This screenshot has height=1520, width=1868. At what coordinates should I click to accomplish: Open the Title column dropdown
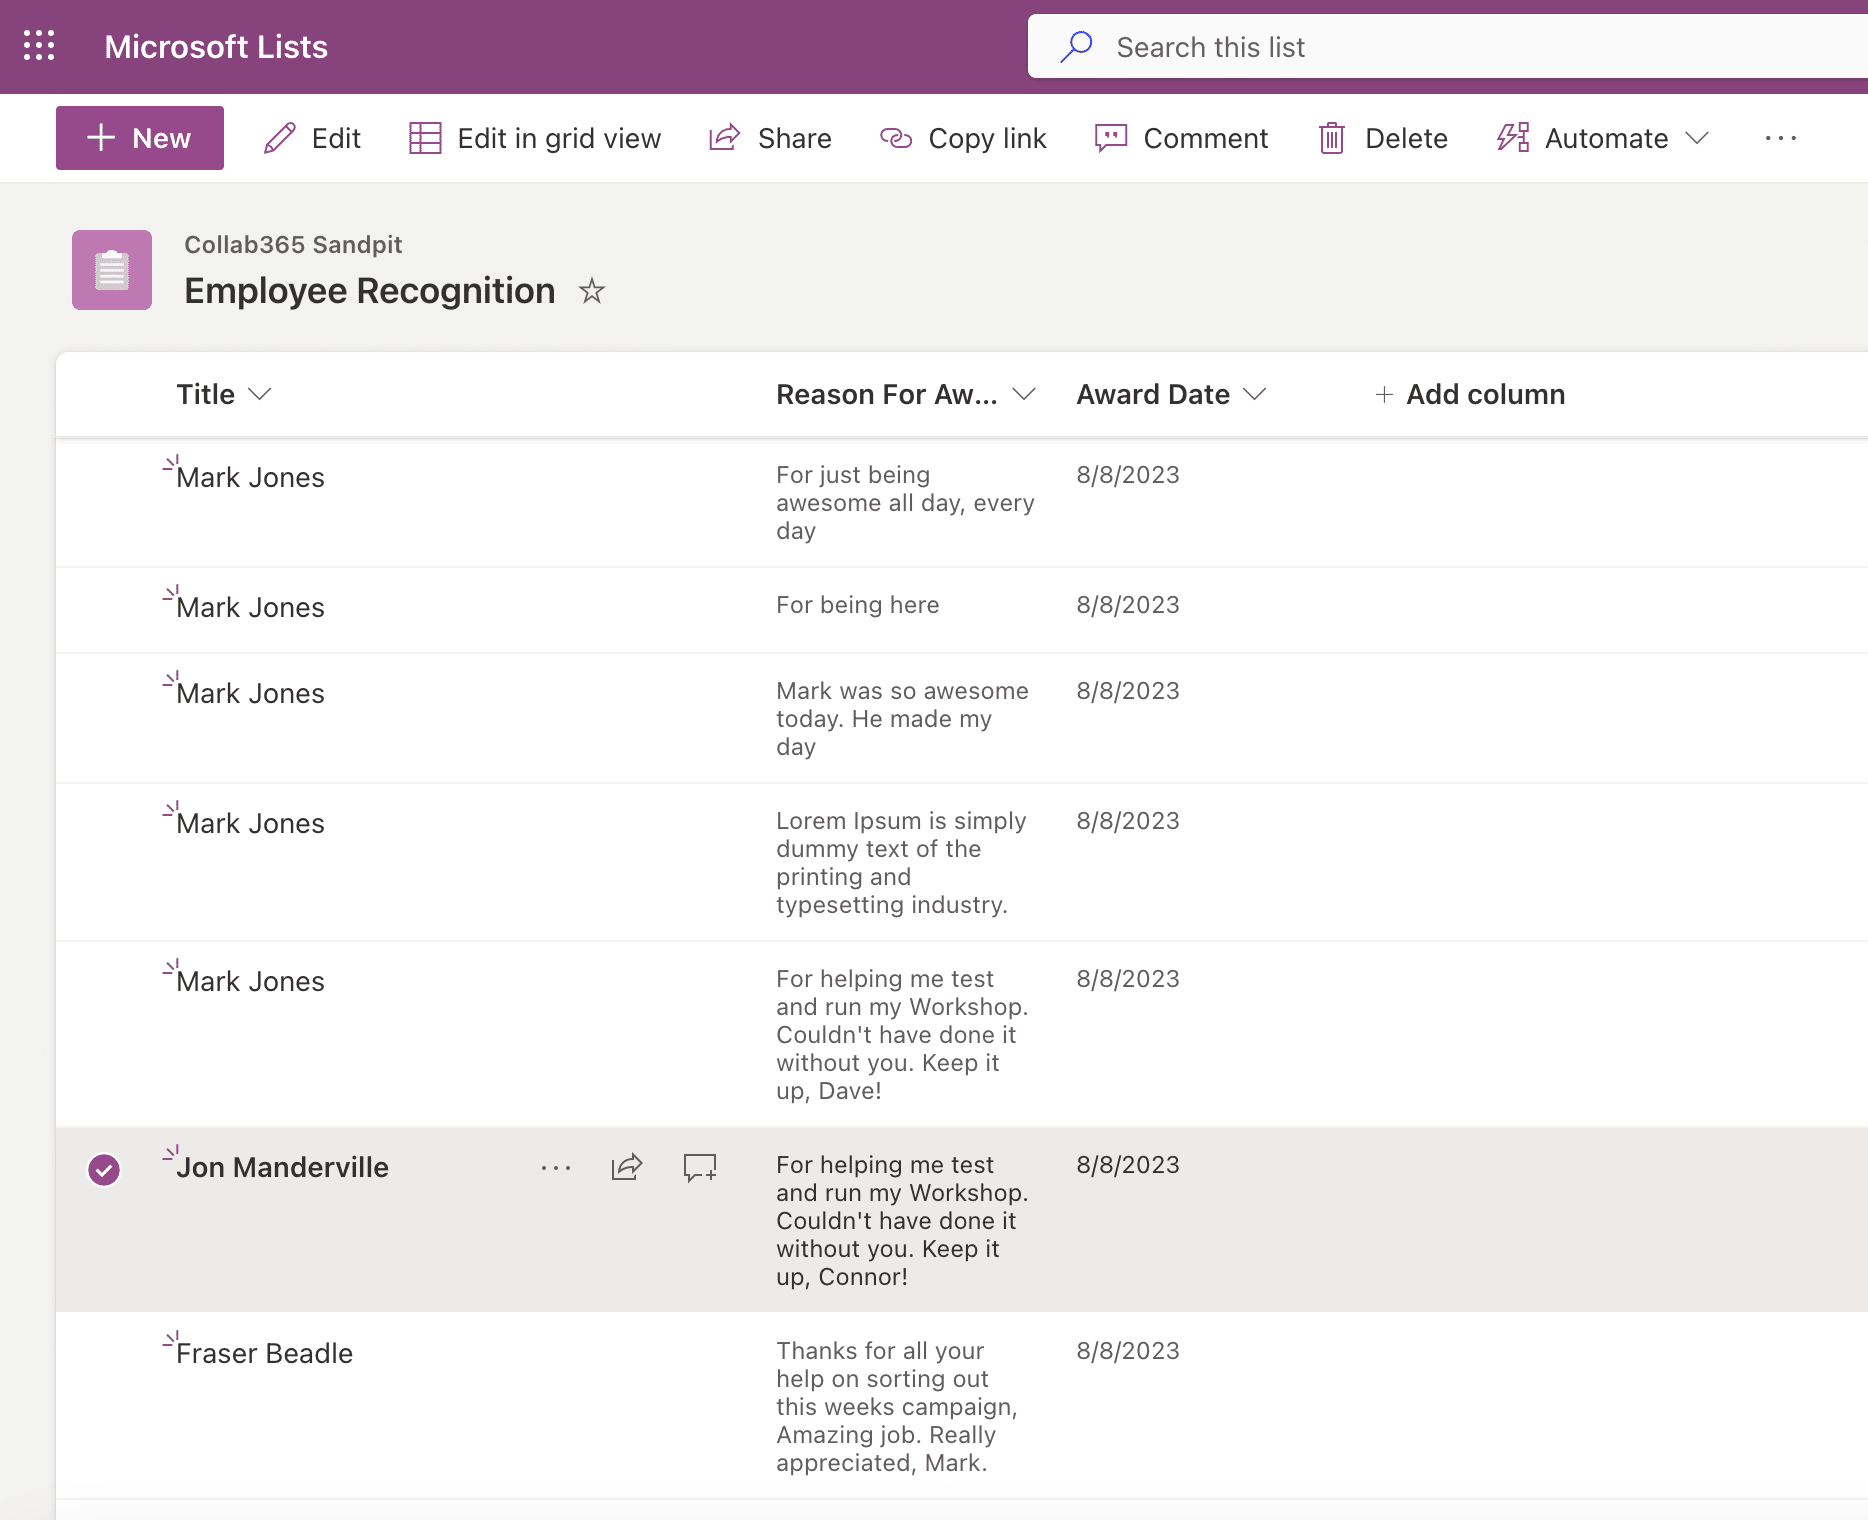click(x=260, y=394)
